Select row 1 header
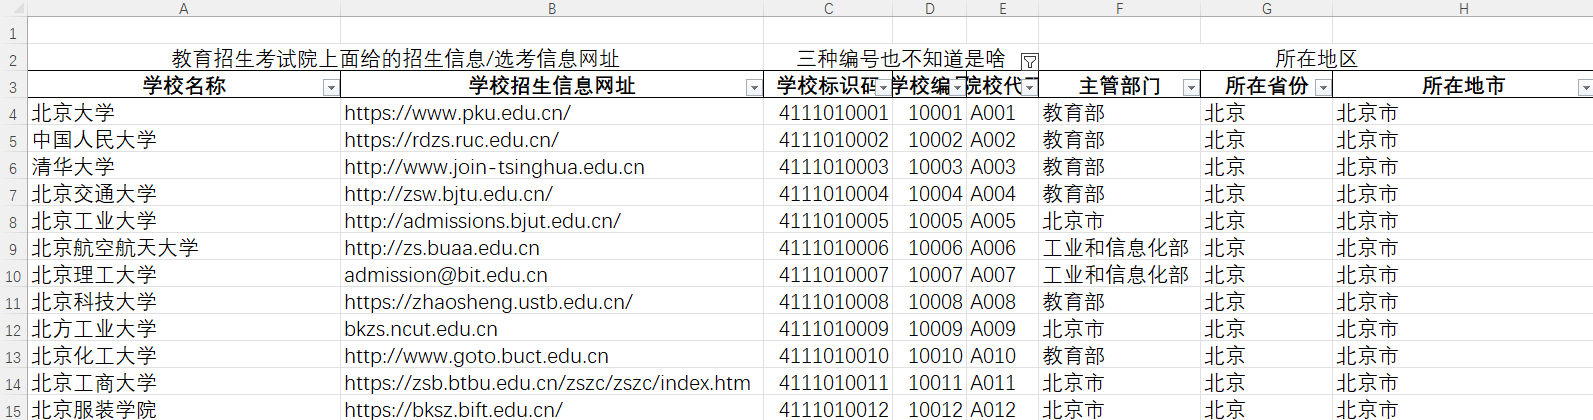The height and width of the screenshot is (420, 1593). tap(13, 32)
